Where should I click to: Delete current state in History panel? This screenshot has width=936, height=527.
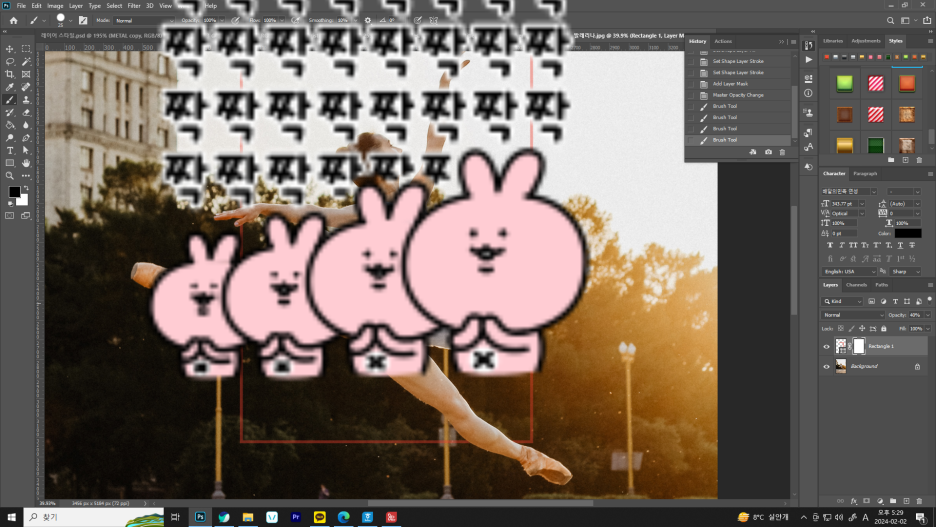point(782,152)
